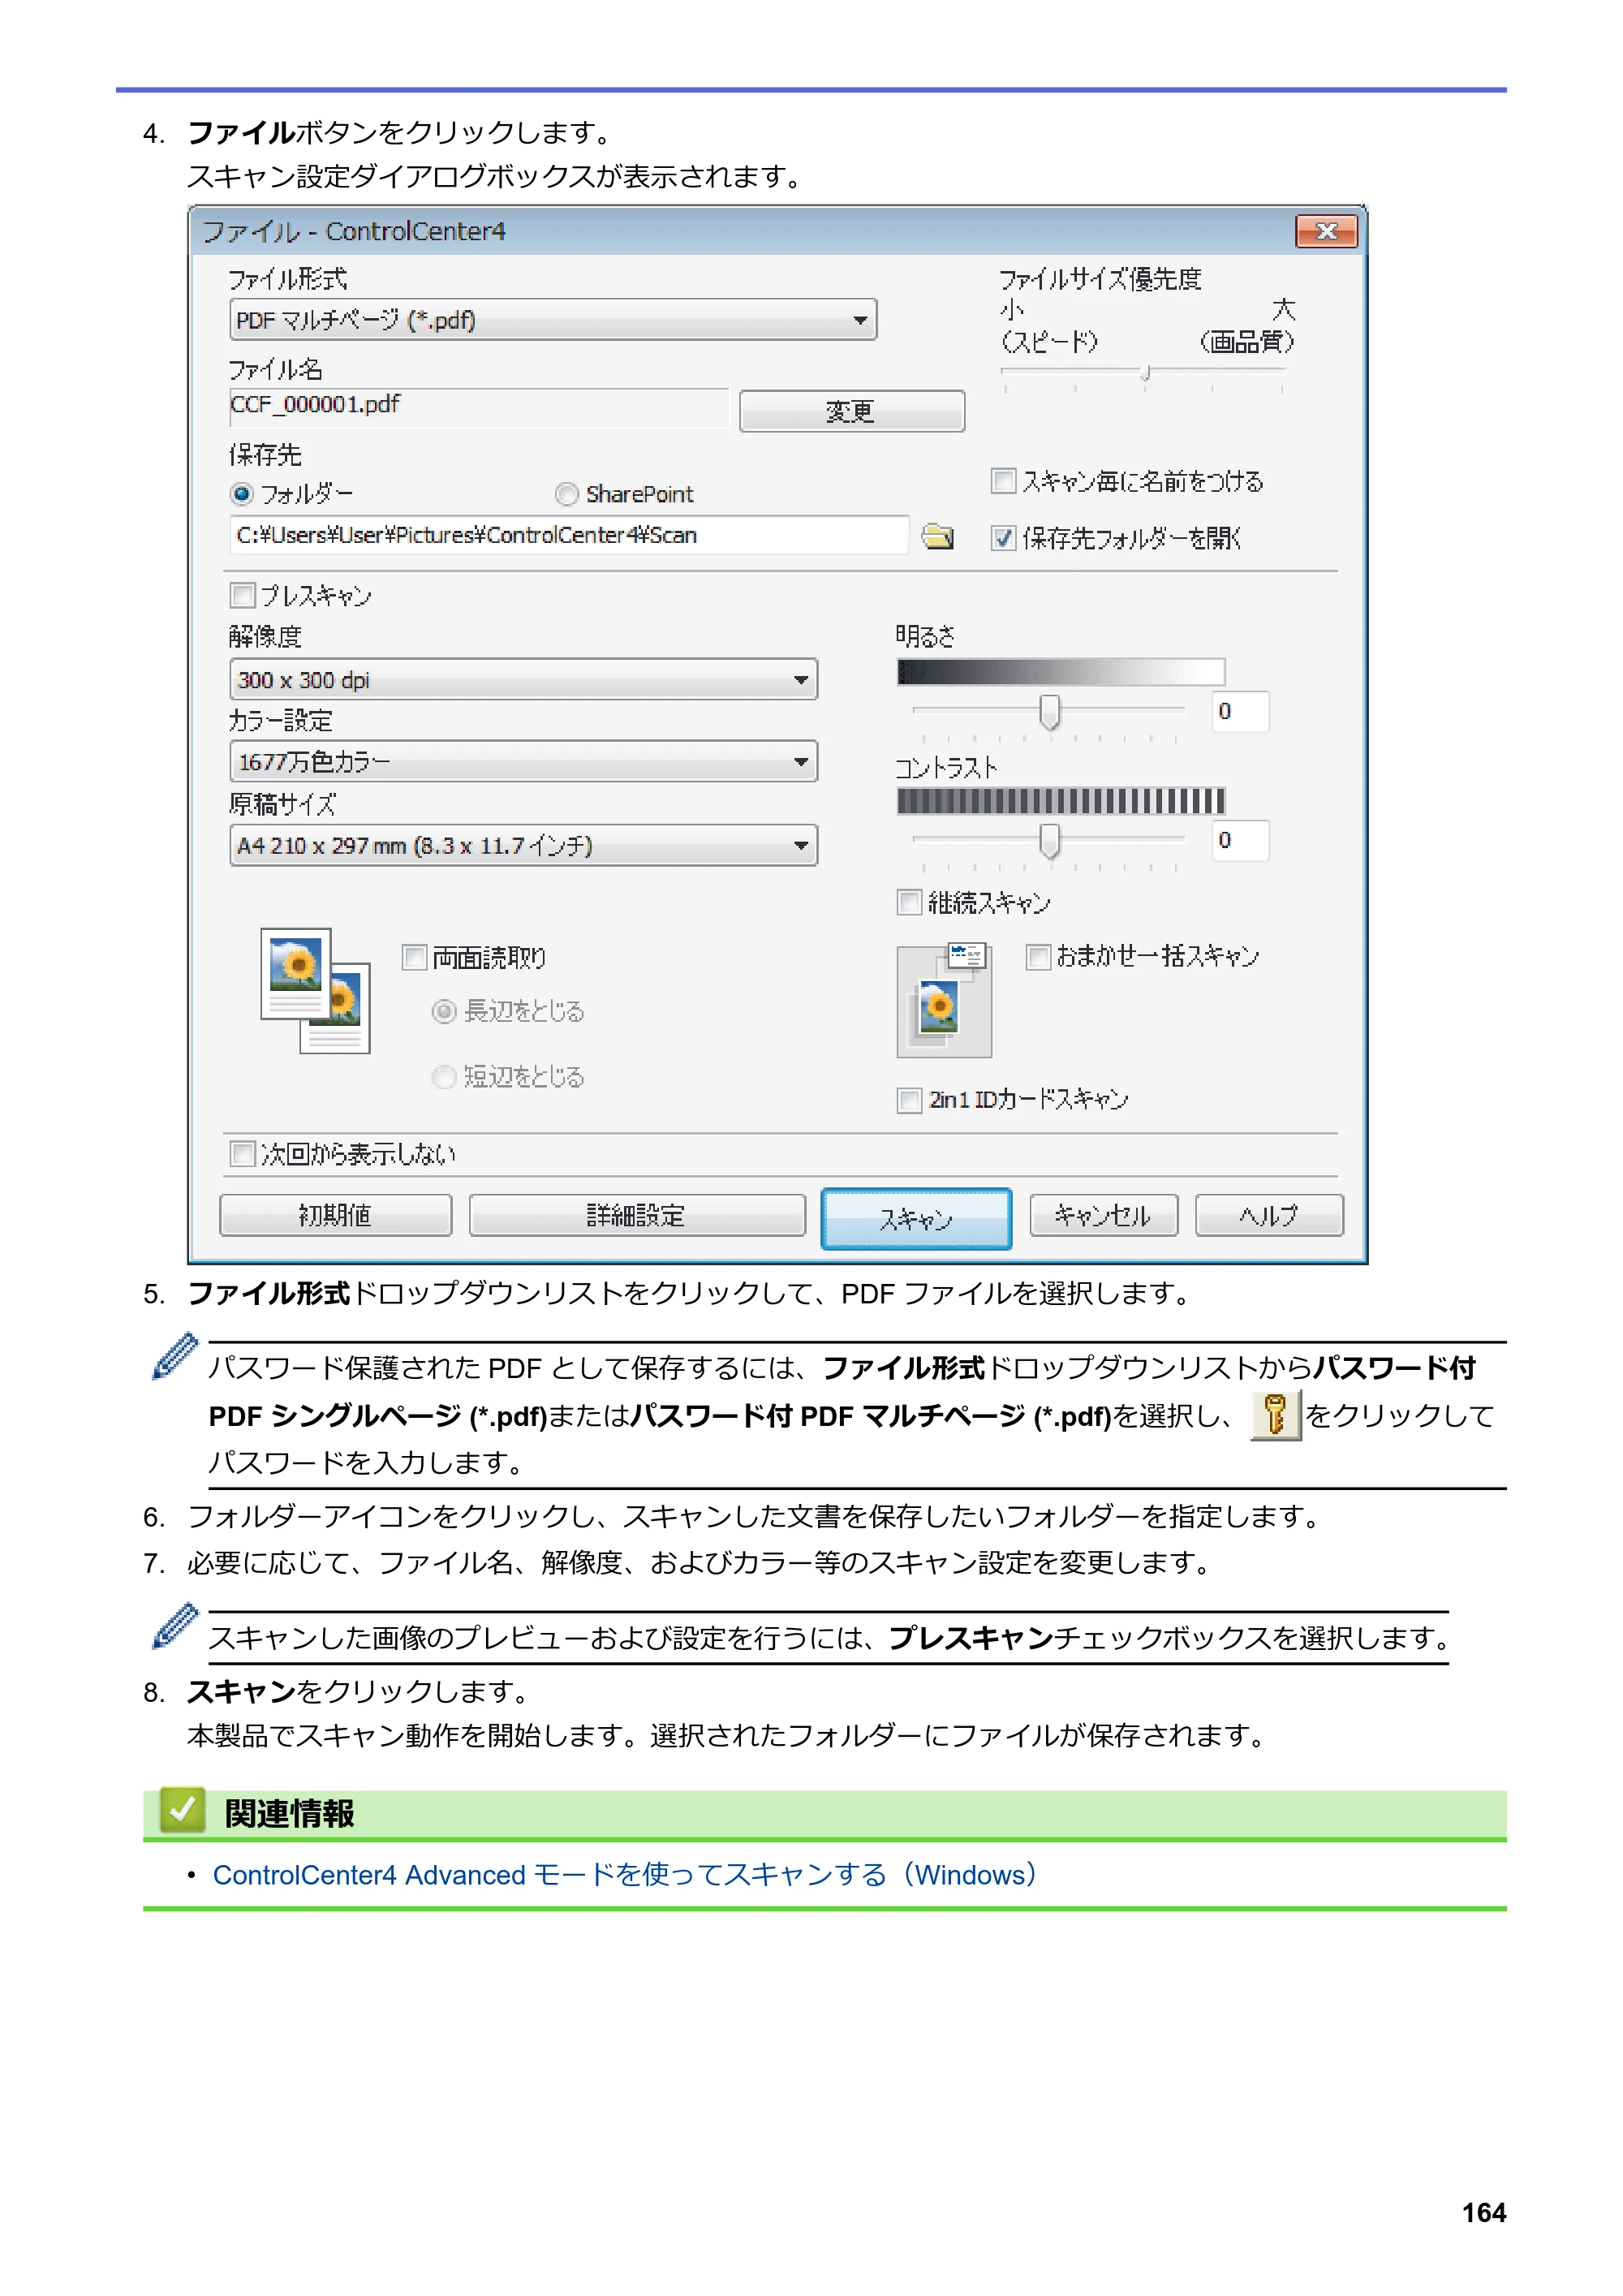Viewport: 1623px width, 2296px height.
Task: Click the 明るさ value box showing 0
Action: pos(1240,712)
